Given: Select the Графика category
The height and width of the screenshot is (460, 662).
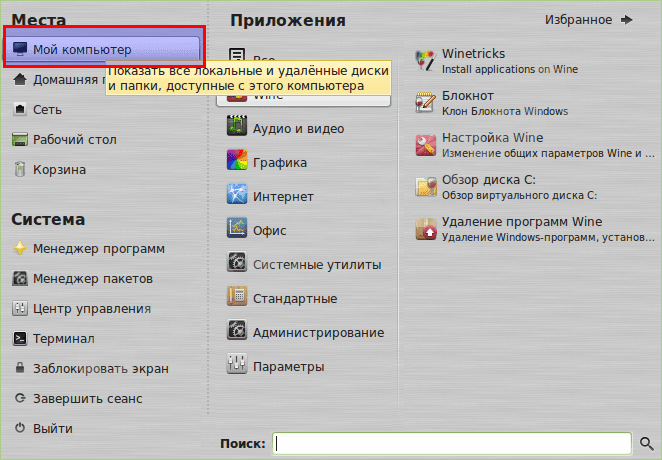Looking at the screenshot, I should 280,162.
